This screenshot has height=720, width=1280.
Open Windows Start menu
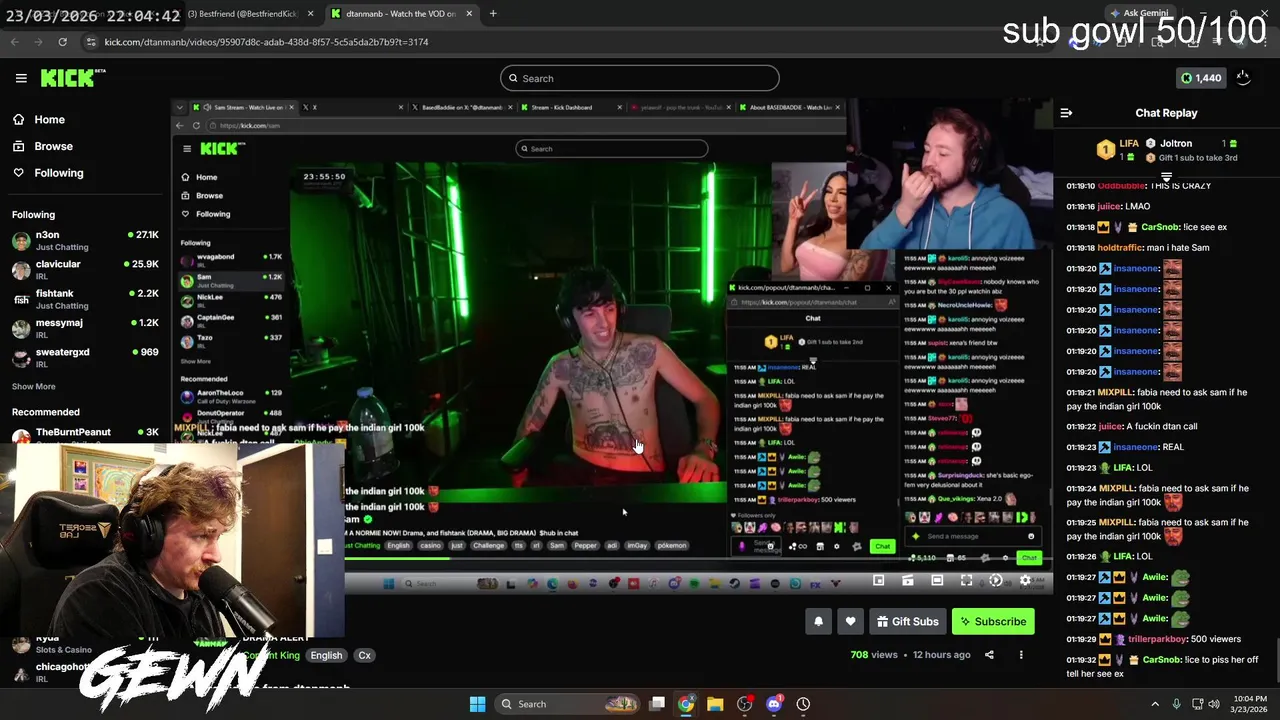(477, 704)
